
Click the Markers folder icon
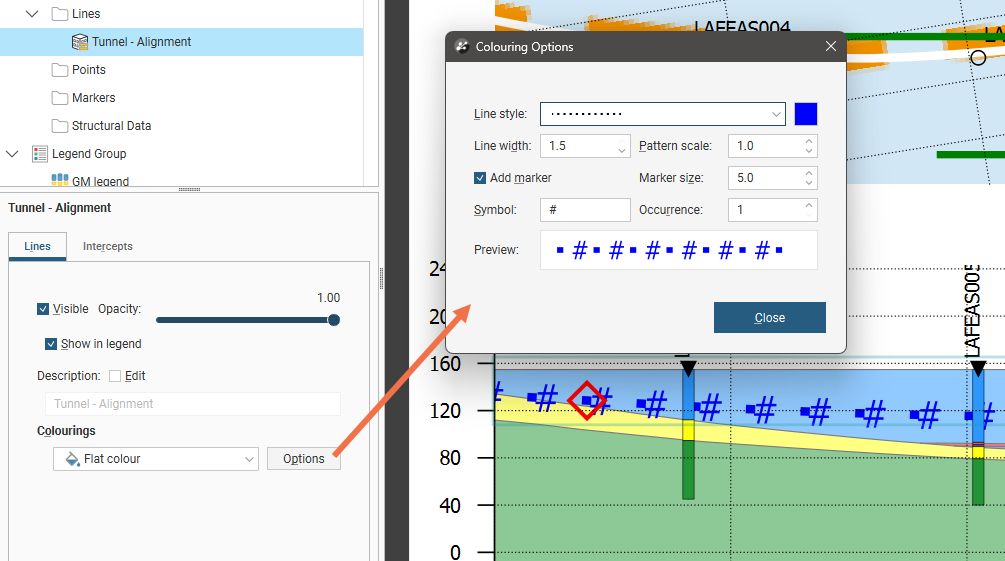pyautogui.click(x=60, y=98)
